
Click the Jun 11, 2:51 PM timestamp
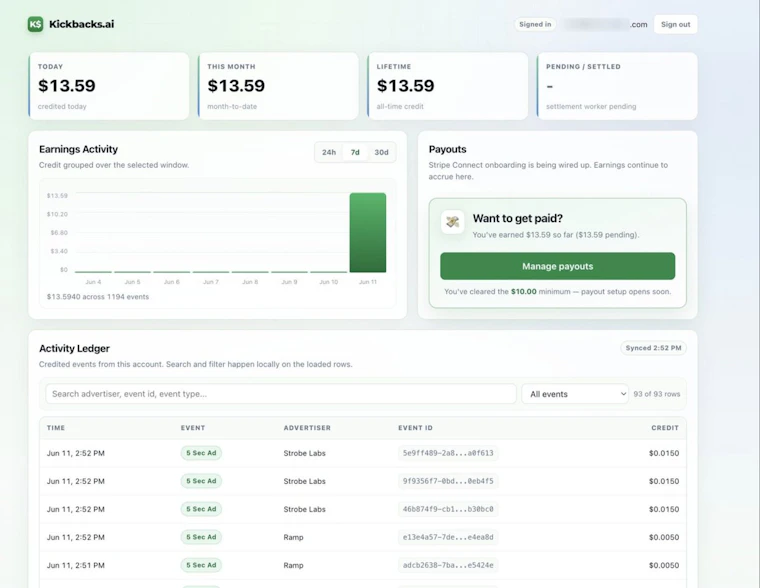pyautogui.click(x=75, y=565)
